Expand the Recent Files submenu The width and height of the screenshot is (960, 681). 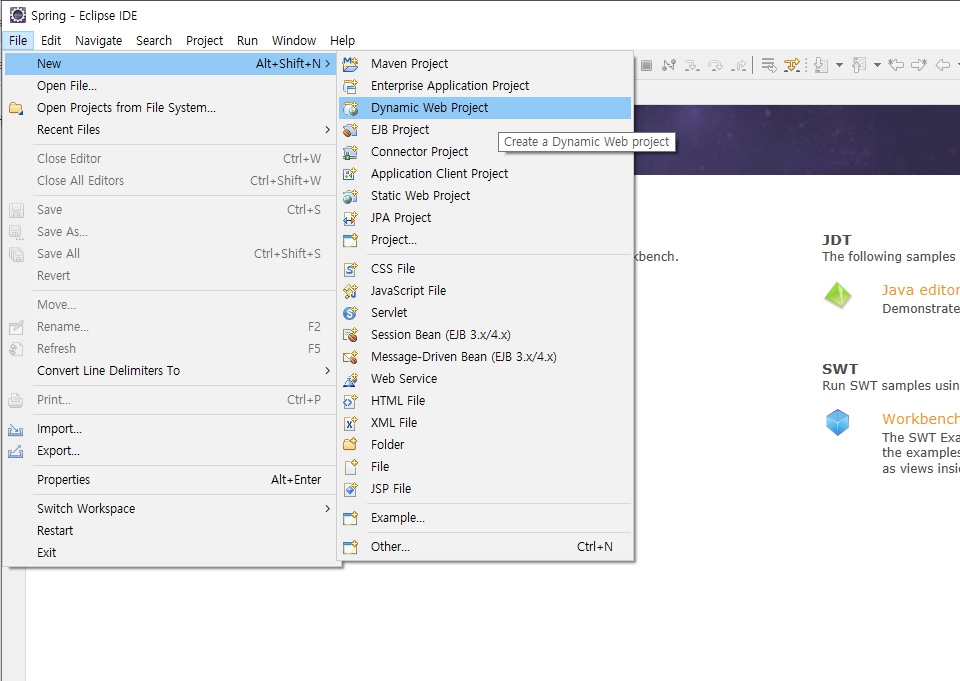click(171, 130)
